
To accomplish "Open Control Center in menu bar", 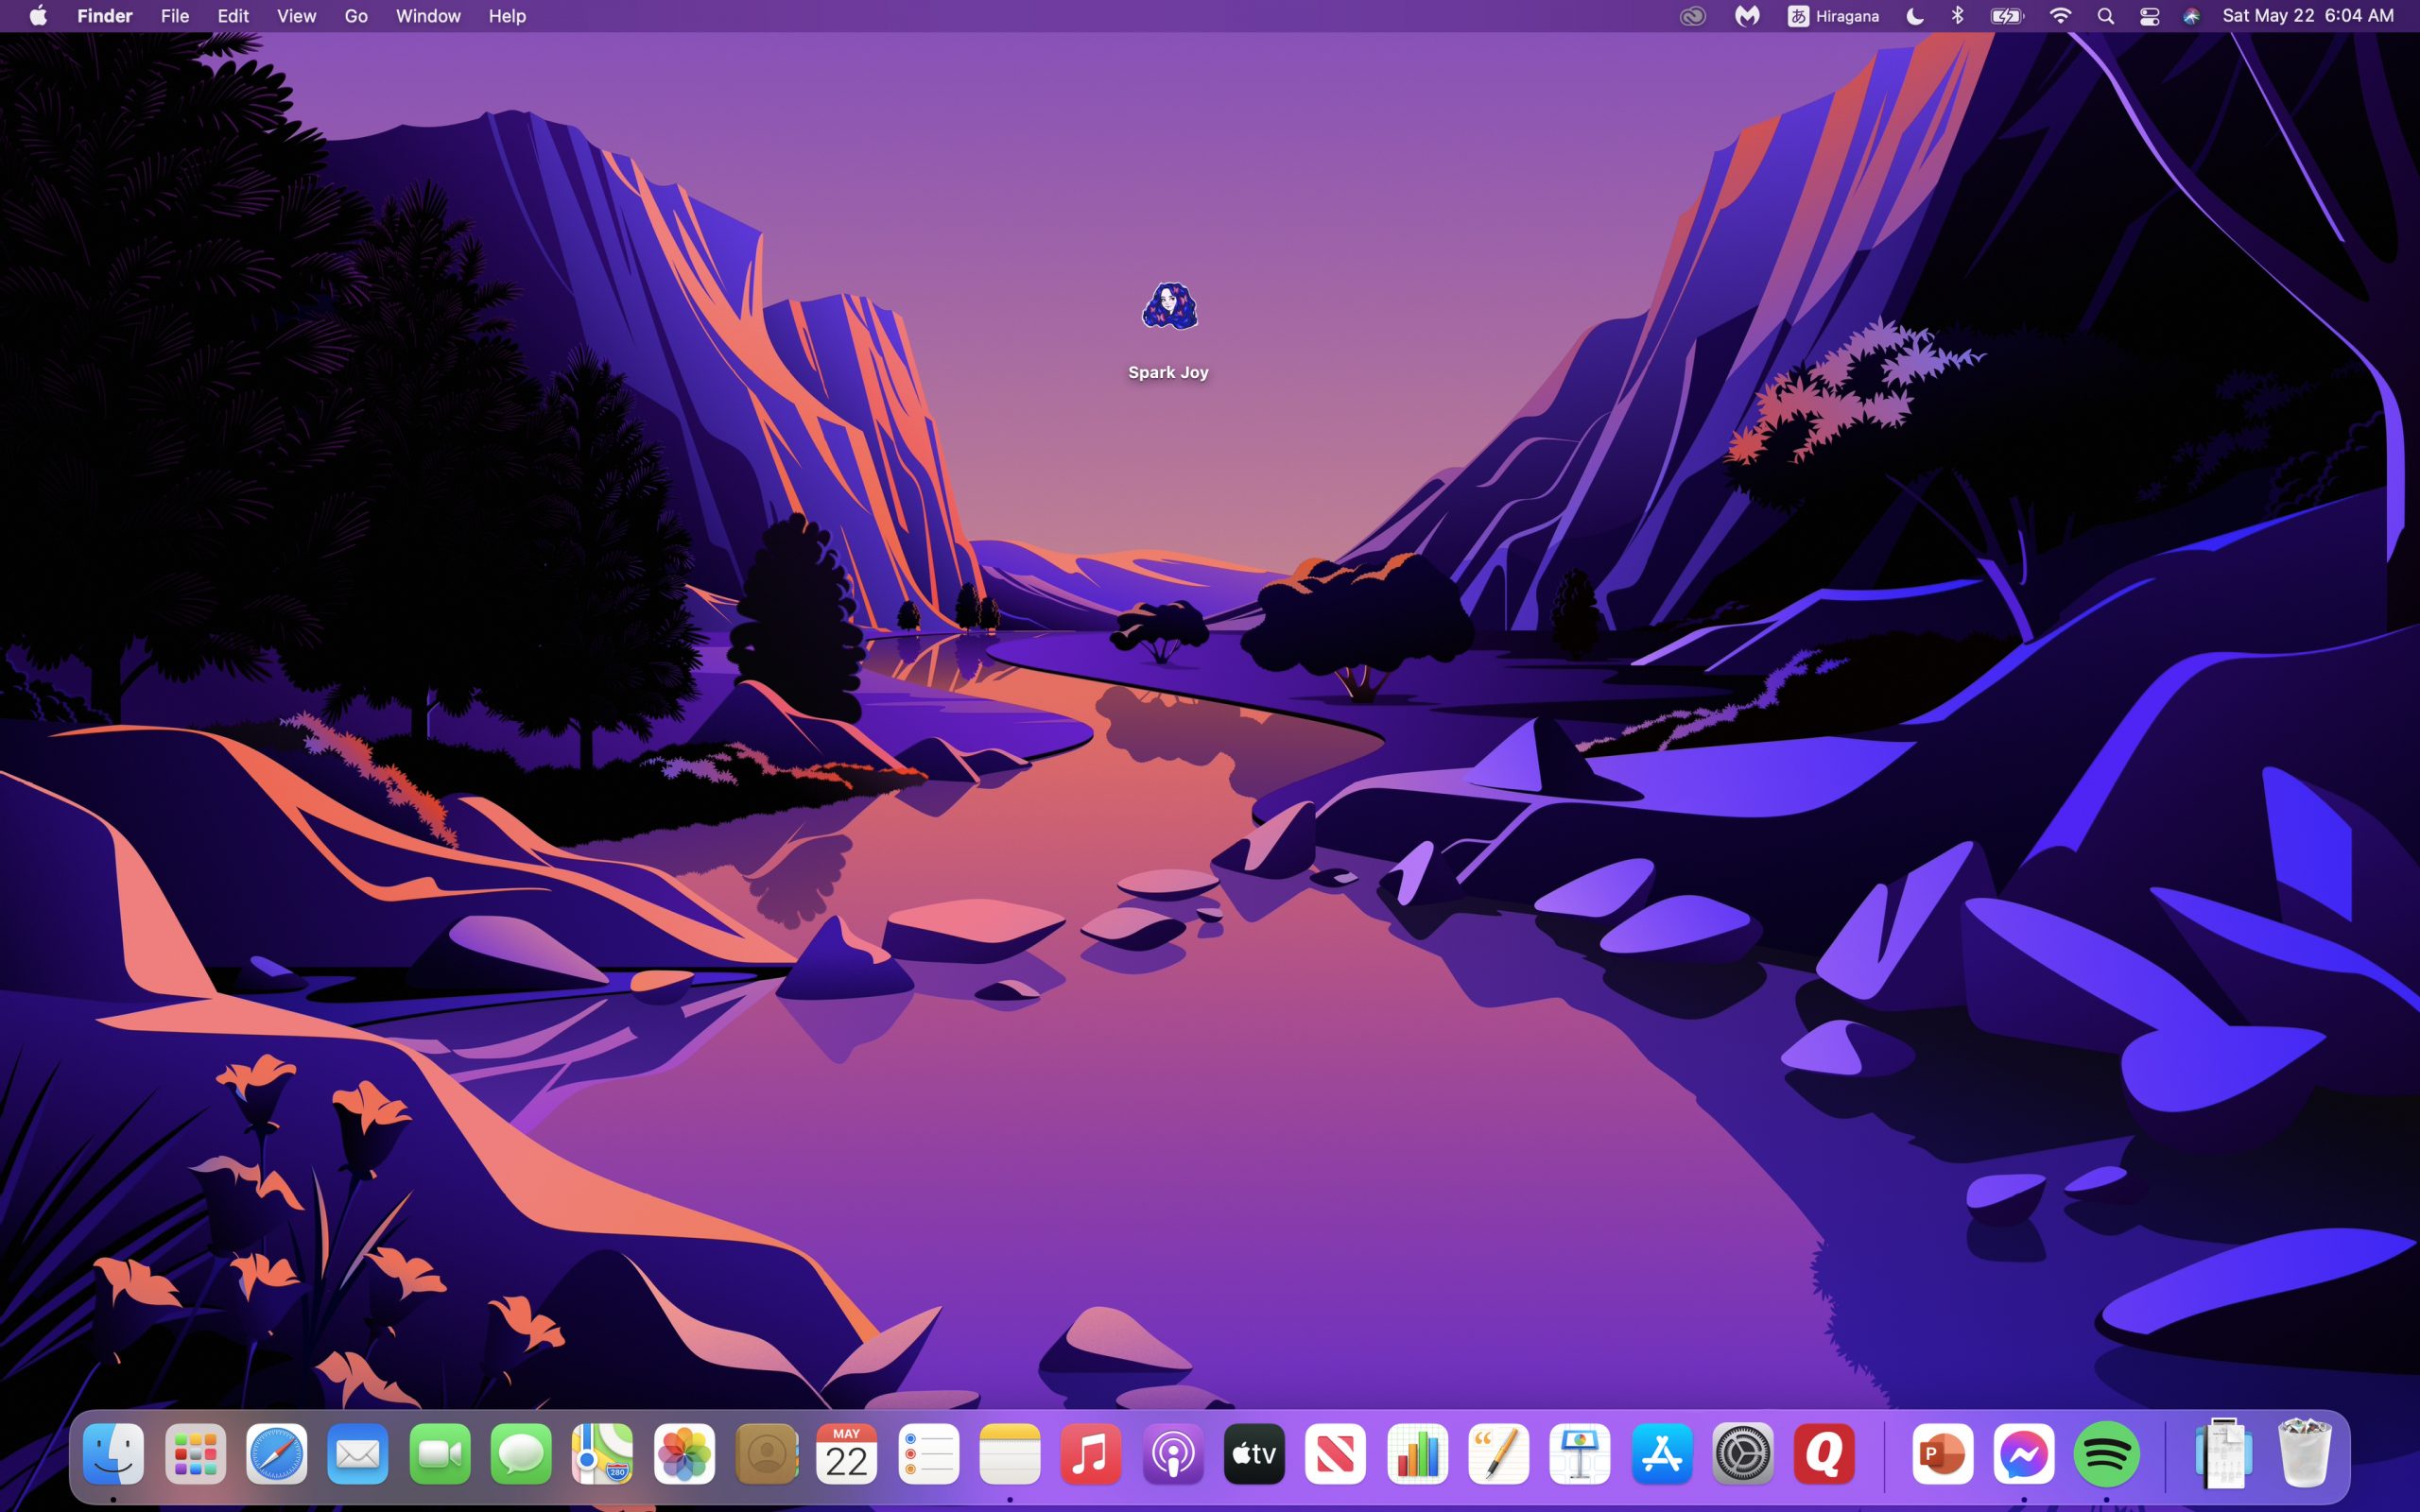I will click(x=2149, y=16).
